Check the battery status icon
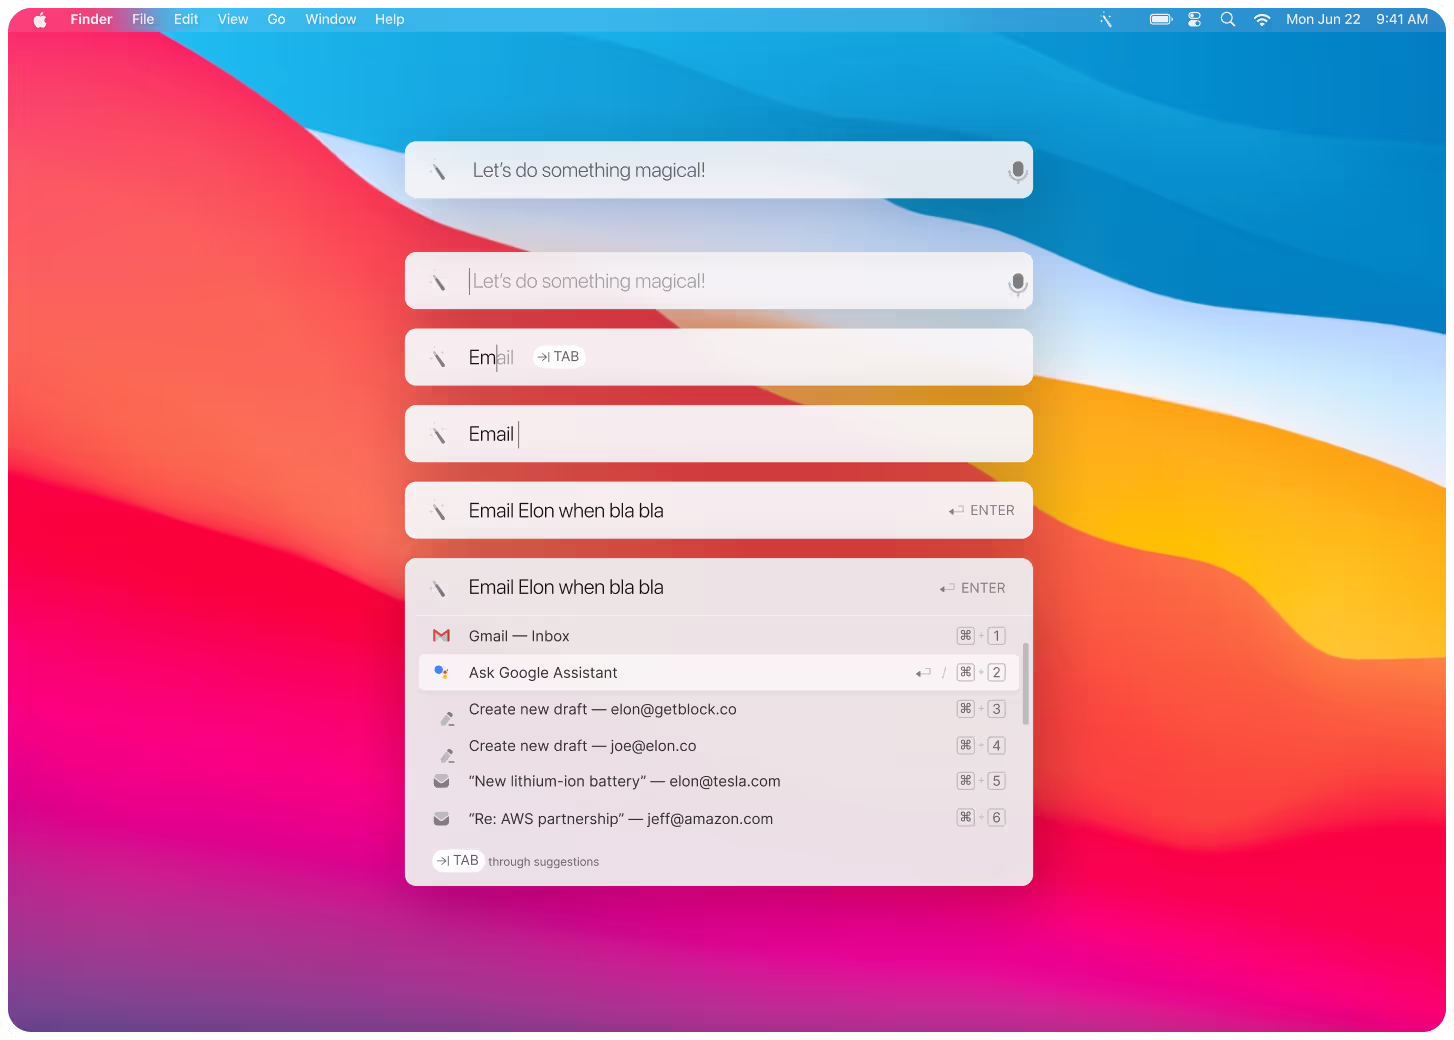This screenshot has height=1040, width=1454. tap(1160, 19)
